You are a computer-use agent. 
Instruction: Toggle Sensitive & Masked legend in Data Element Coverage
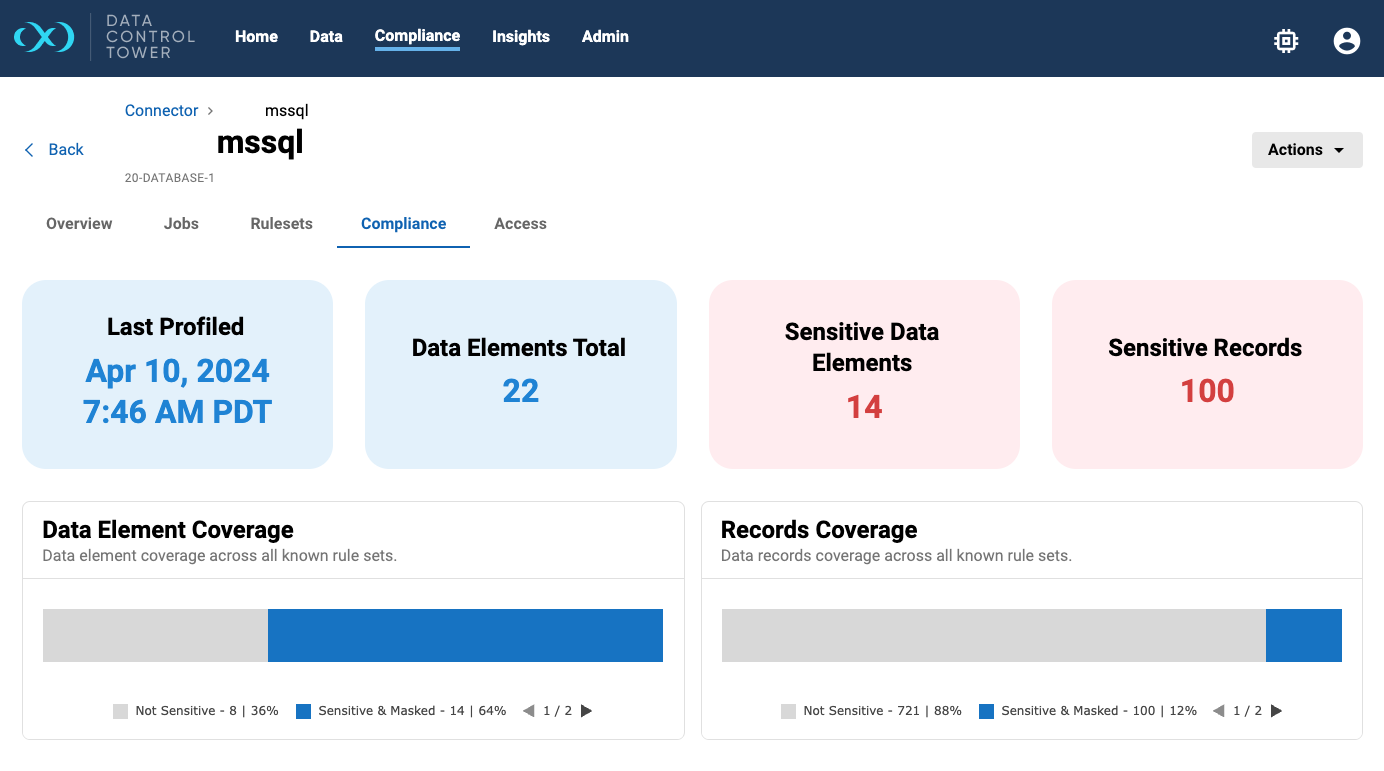coord(400,711)
